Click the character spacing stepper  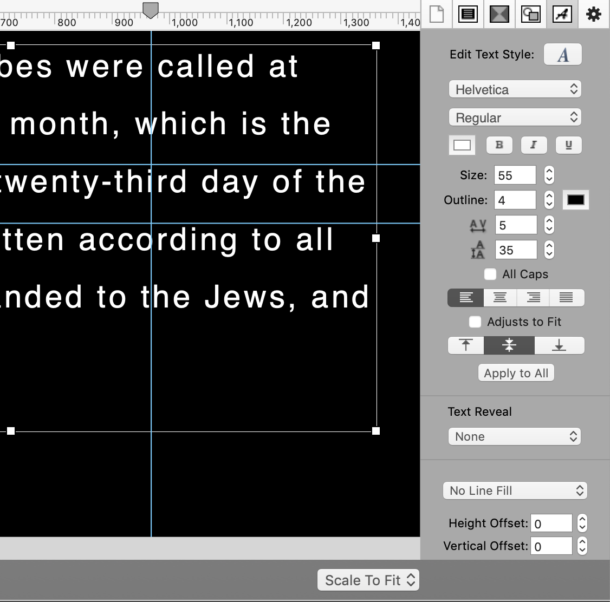point(549,225)
